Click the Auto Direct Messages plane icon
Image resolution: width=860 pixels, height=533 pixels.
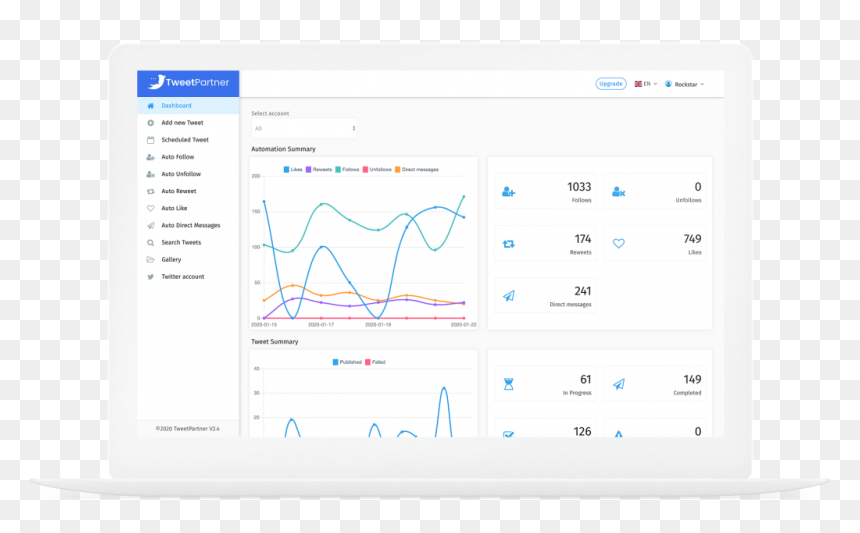click(150, 225)
